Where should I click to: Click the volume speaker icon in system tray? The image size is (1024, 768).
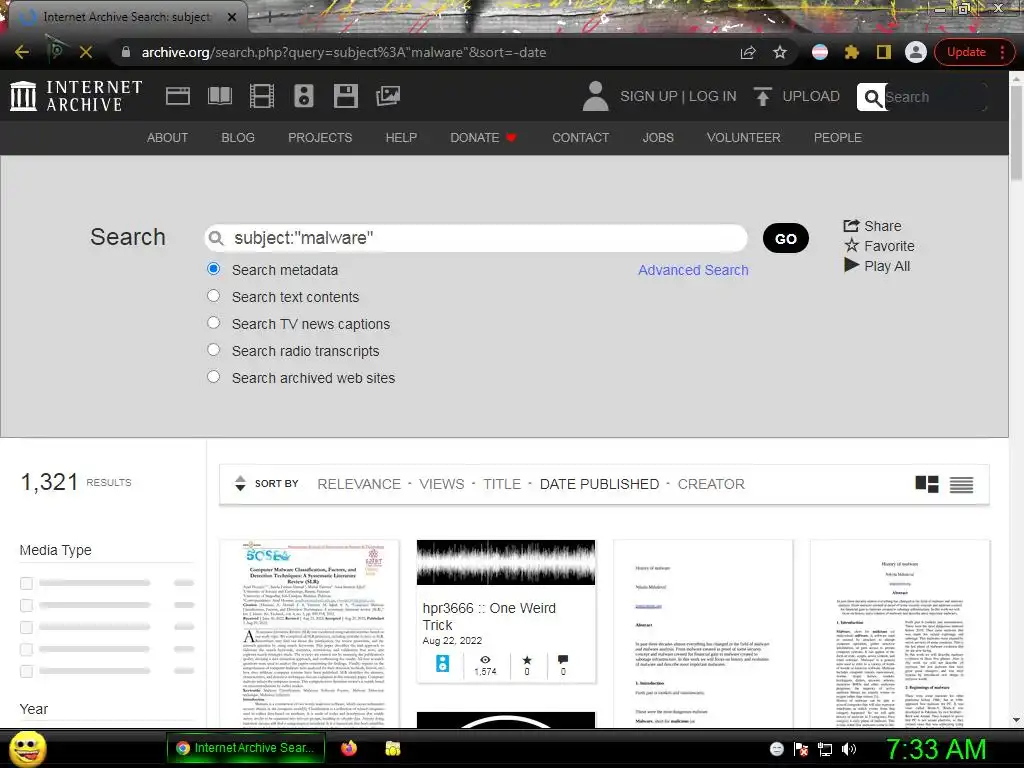pos(849,749)
